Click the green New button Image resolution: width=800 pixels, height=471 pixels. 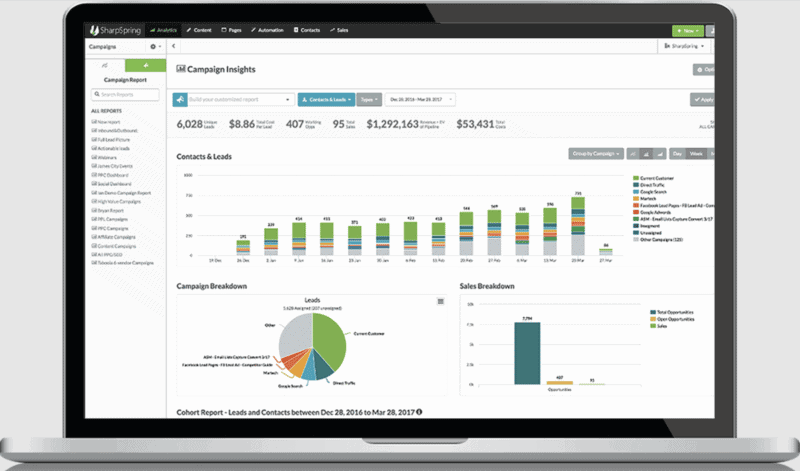click(688, 31)
